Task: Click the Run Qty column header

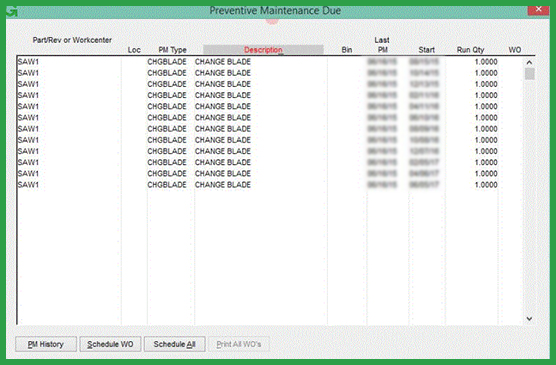Action: tap(471, 50)
